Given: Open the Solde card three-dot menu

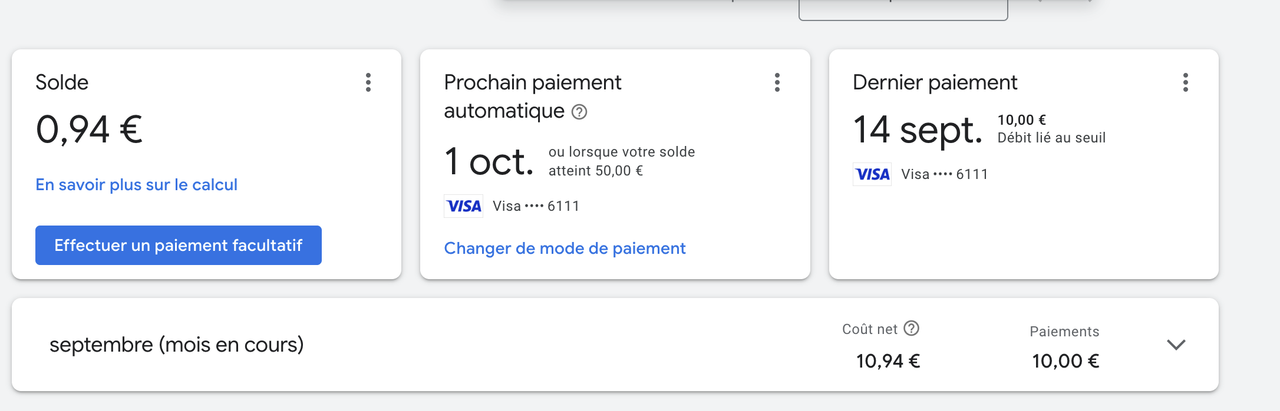Looking at the screenshot, I should click(368, 83).
